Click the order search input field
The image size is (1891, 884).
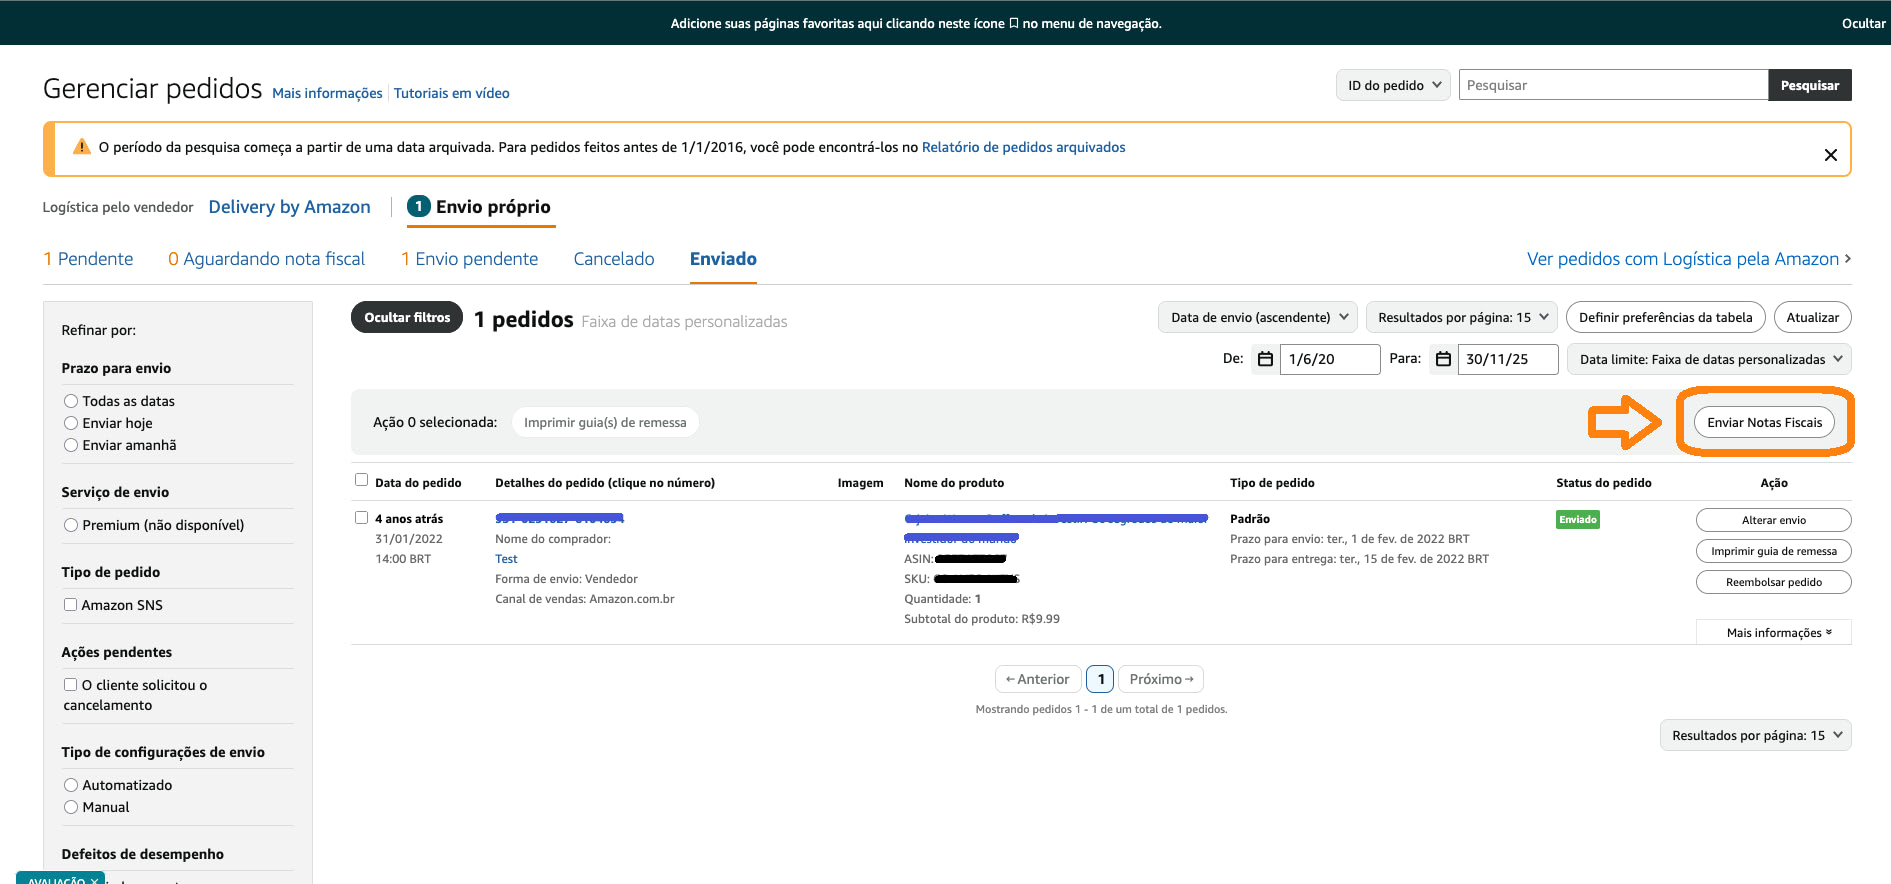pos(1612,86)
